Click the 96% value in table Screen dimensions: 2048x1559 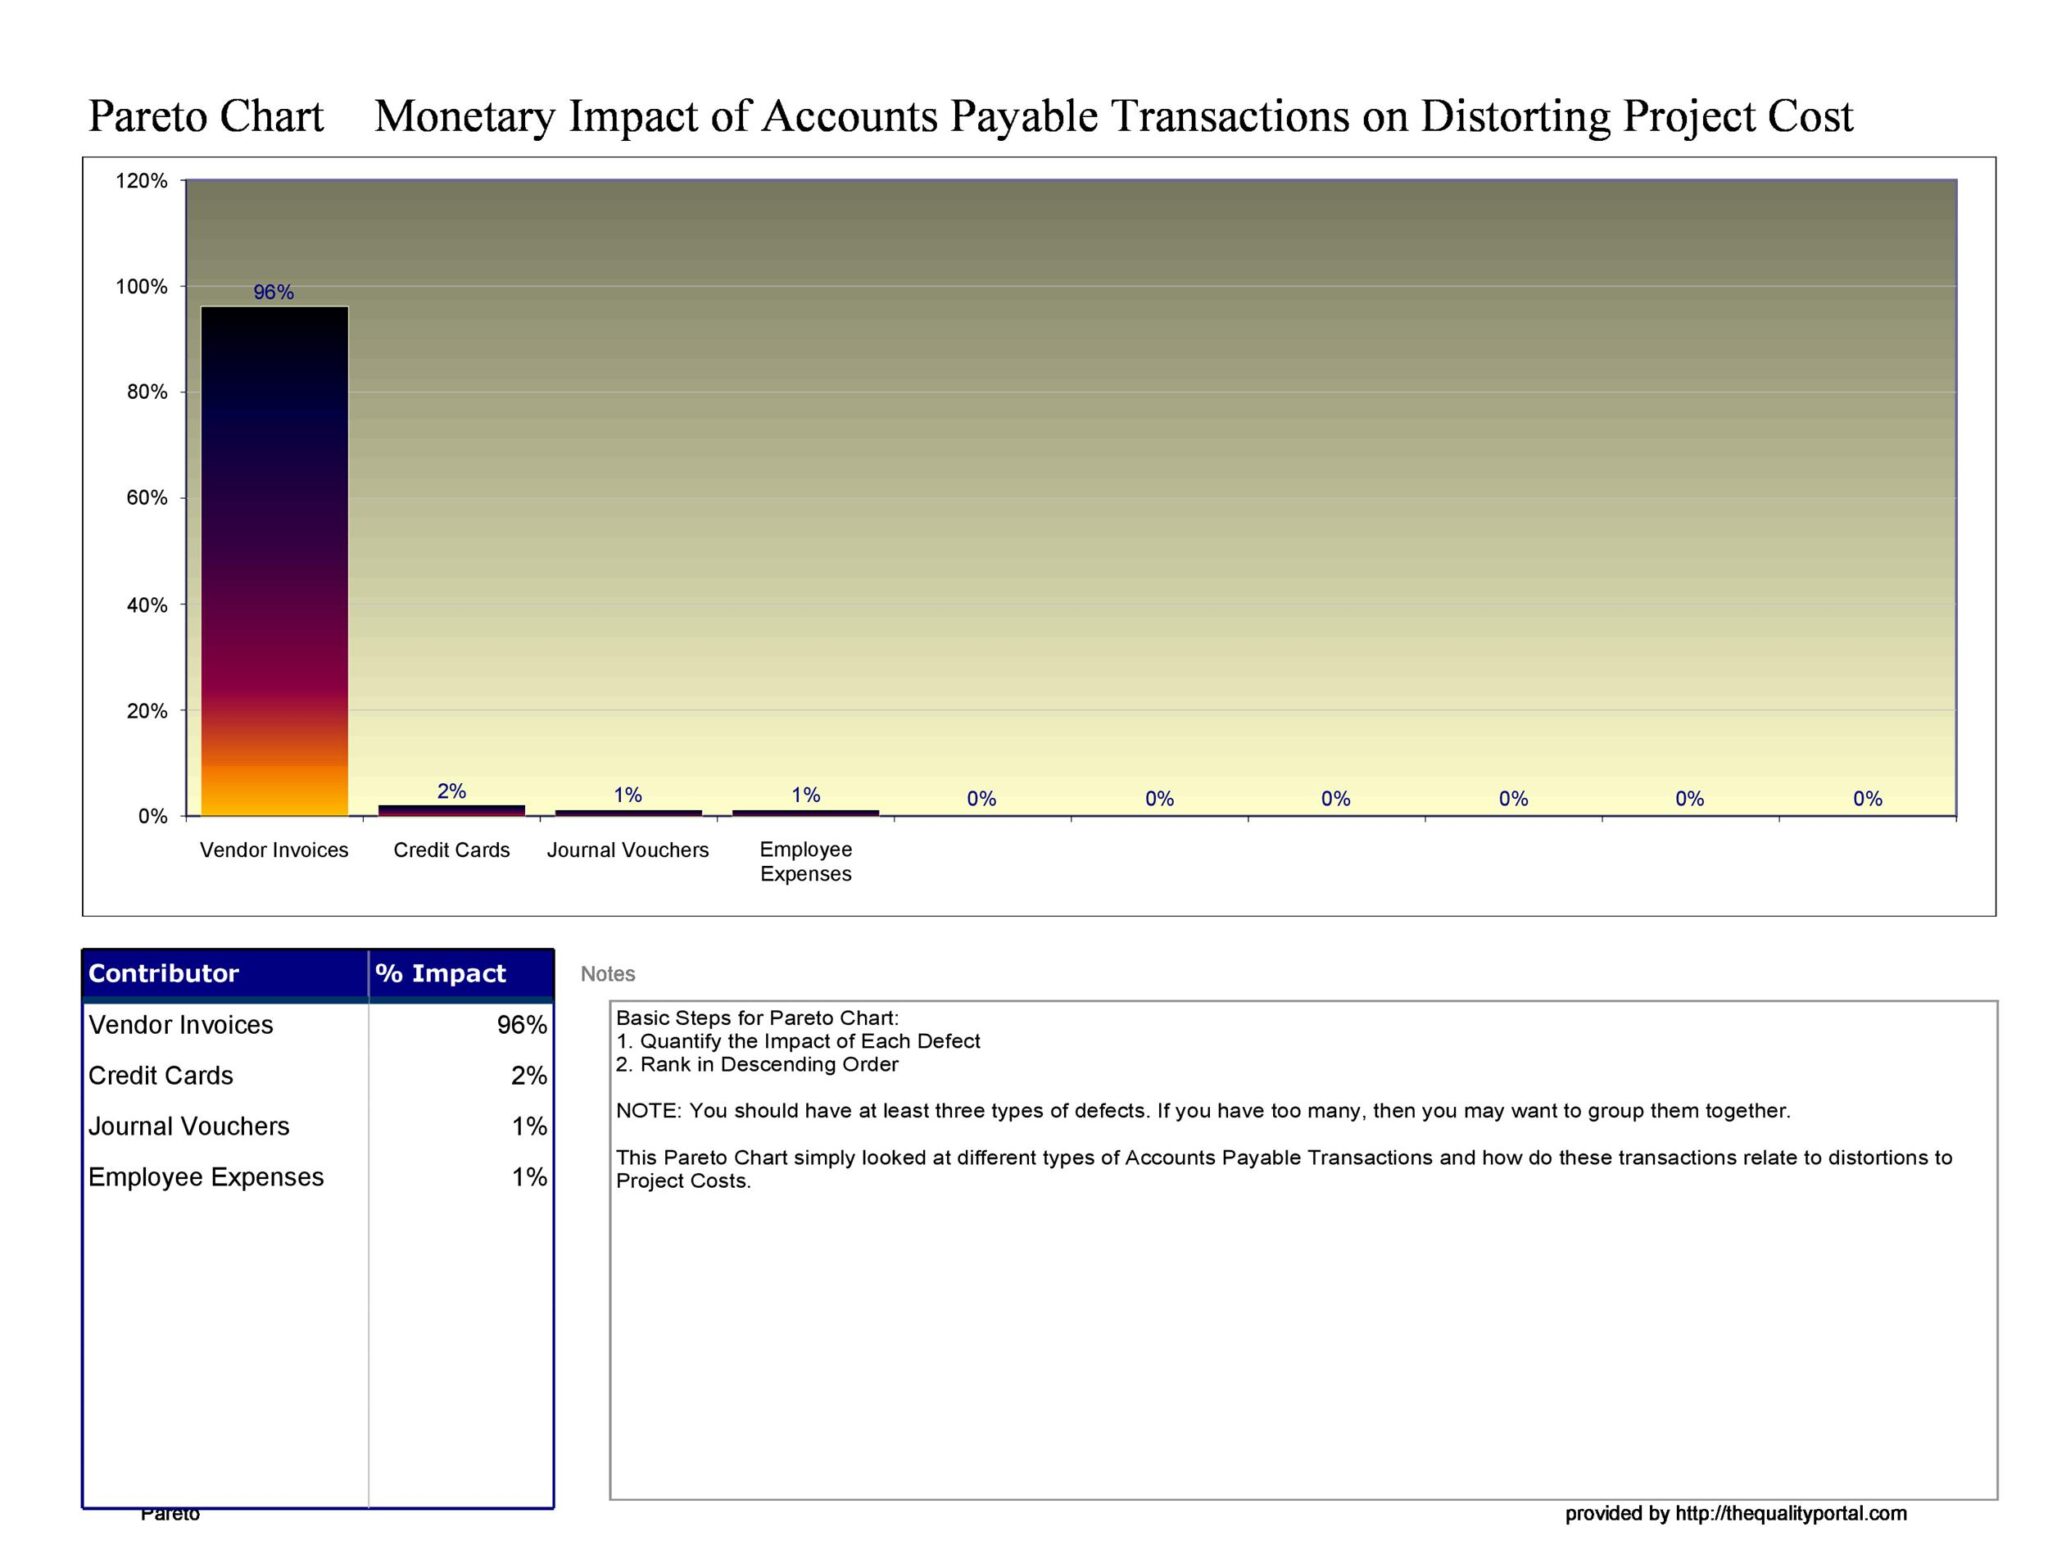[x=522, y=1025]
